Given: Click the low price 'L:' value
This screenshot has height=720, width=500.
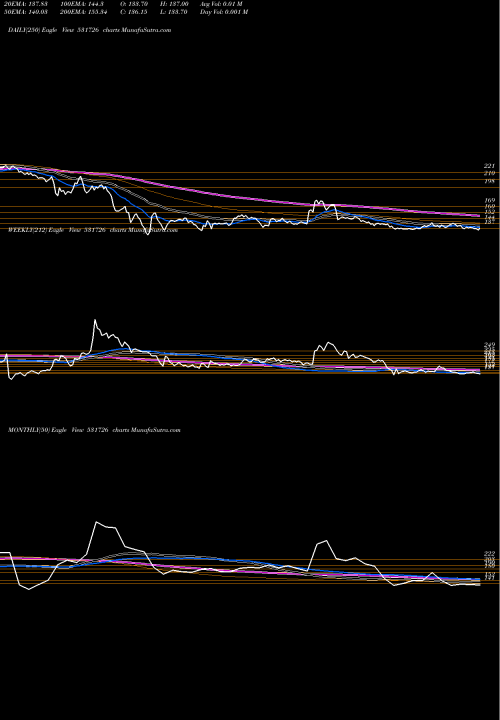Looking at the screenshot, I should pos(178,12).
